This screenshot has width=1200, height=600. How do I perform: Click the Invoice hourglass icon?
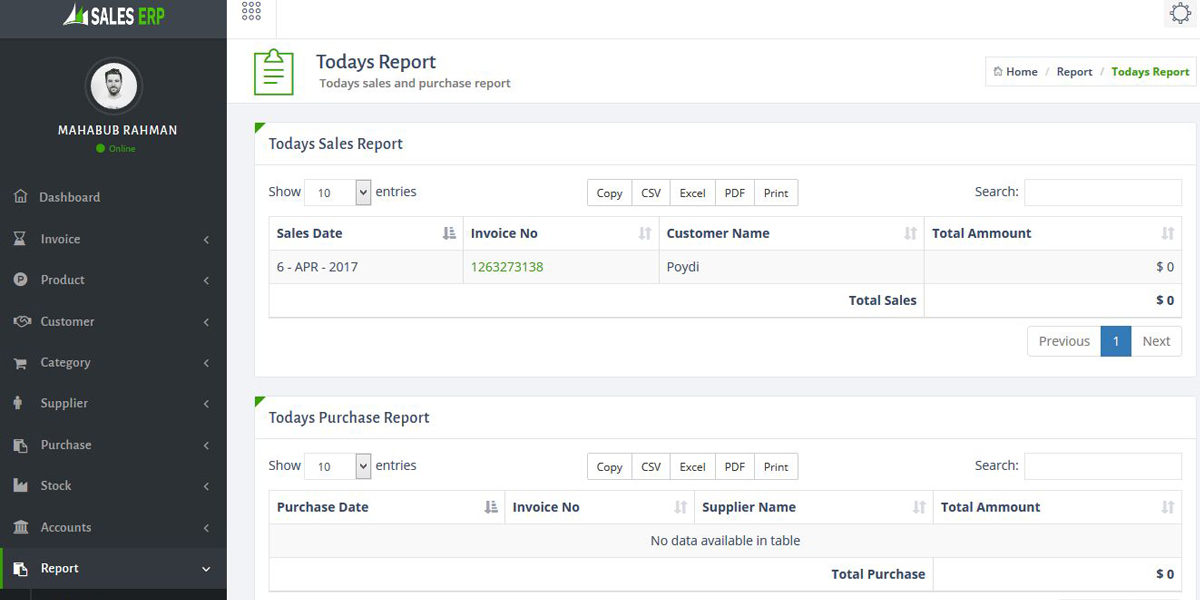pos(20,239)
